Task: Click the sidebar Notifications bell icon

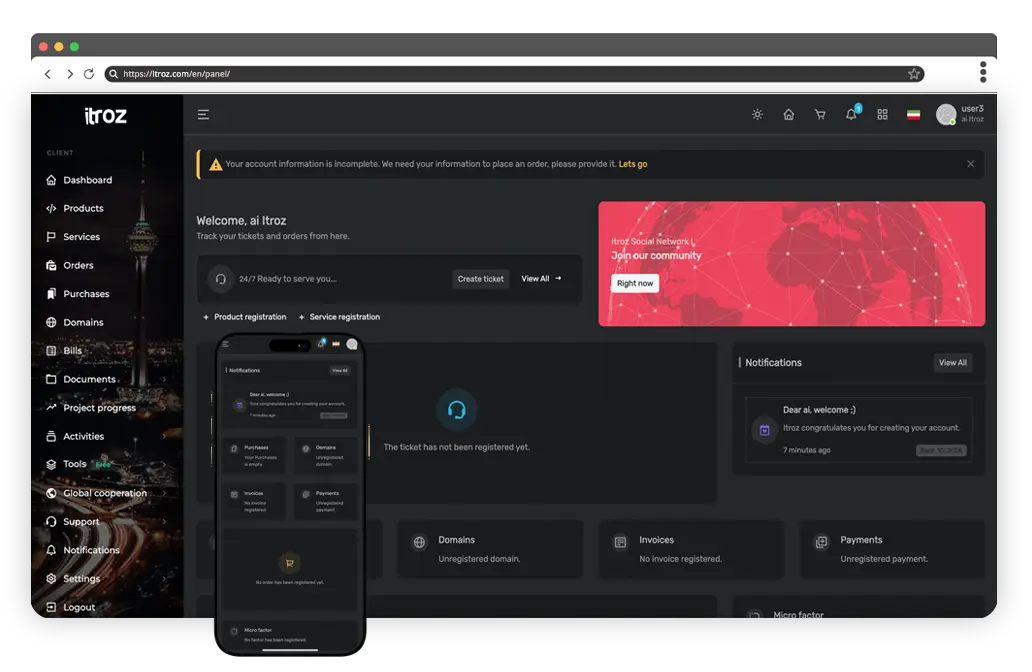Action: coord(51,550)
